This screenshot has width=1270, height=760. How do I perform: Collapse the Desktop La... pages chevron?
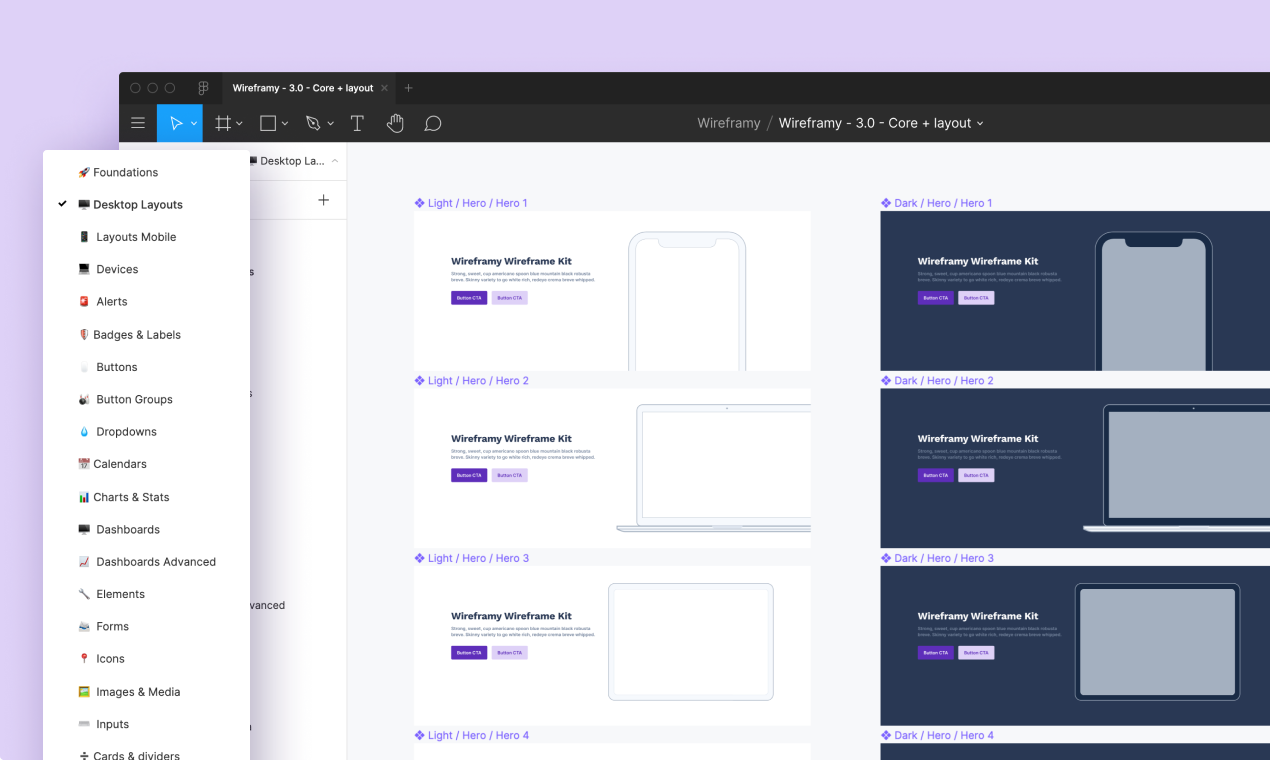pyautogui.click(x=334, y=161)
